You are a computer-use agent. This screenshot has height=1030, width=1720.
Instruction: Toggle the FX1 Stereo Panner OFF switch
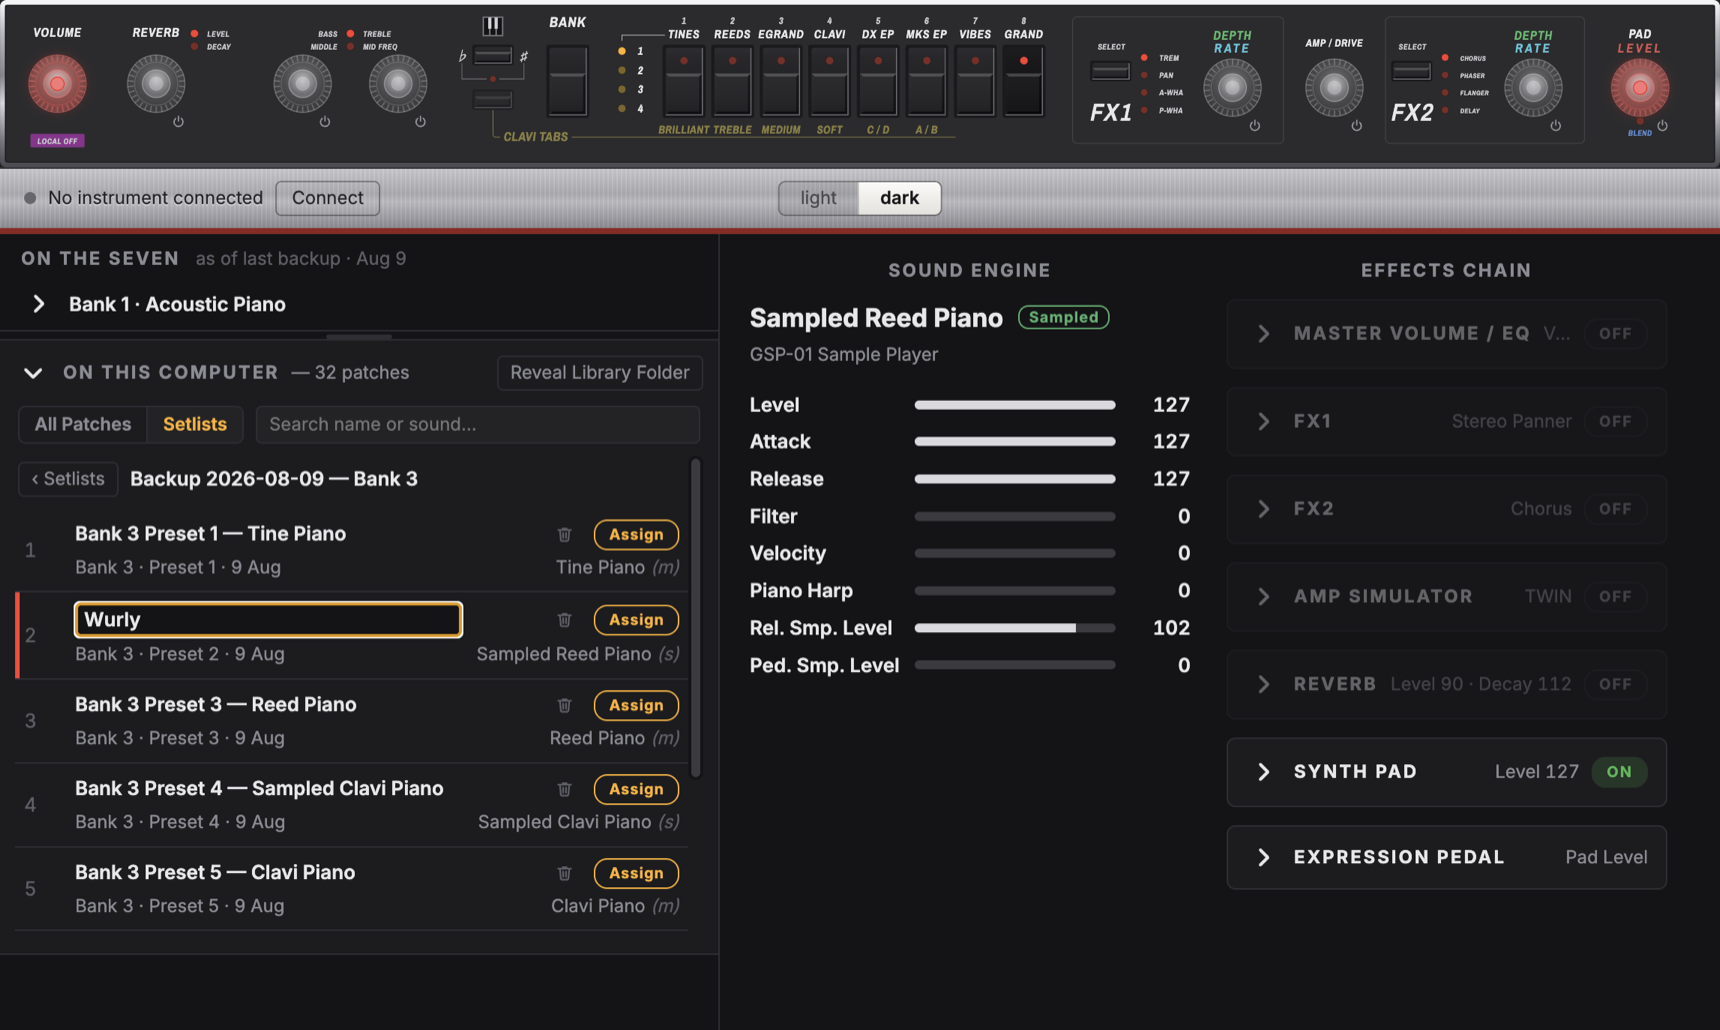pyautogui.click(x=1615, y=421)
